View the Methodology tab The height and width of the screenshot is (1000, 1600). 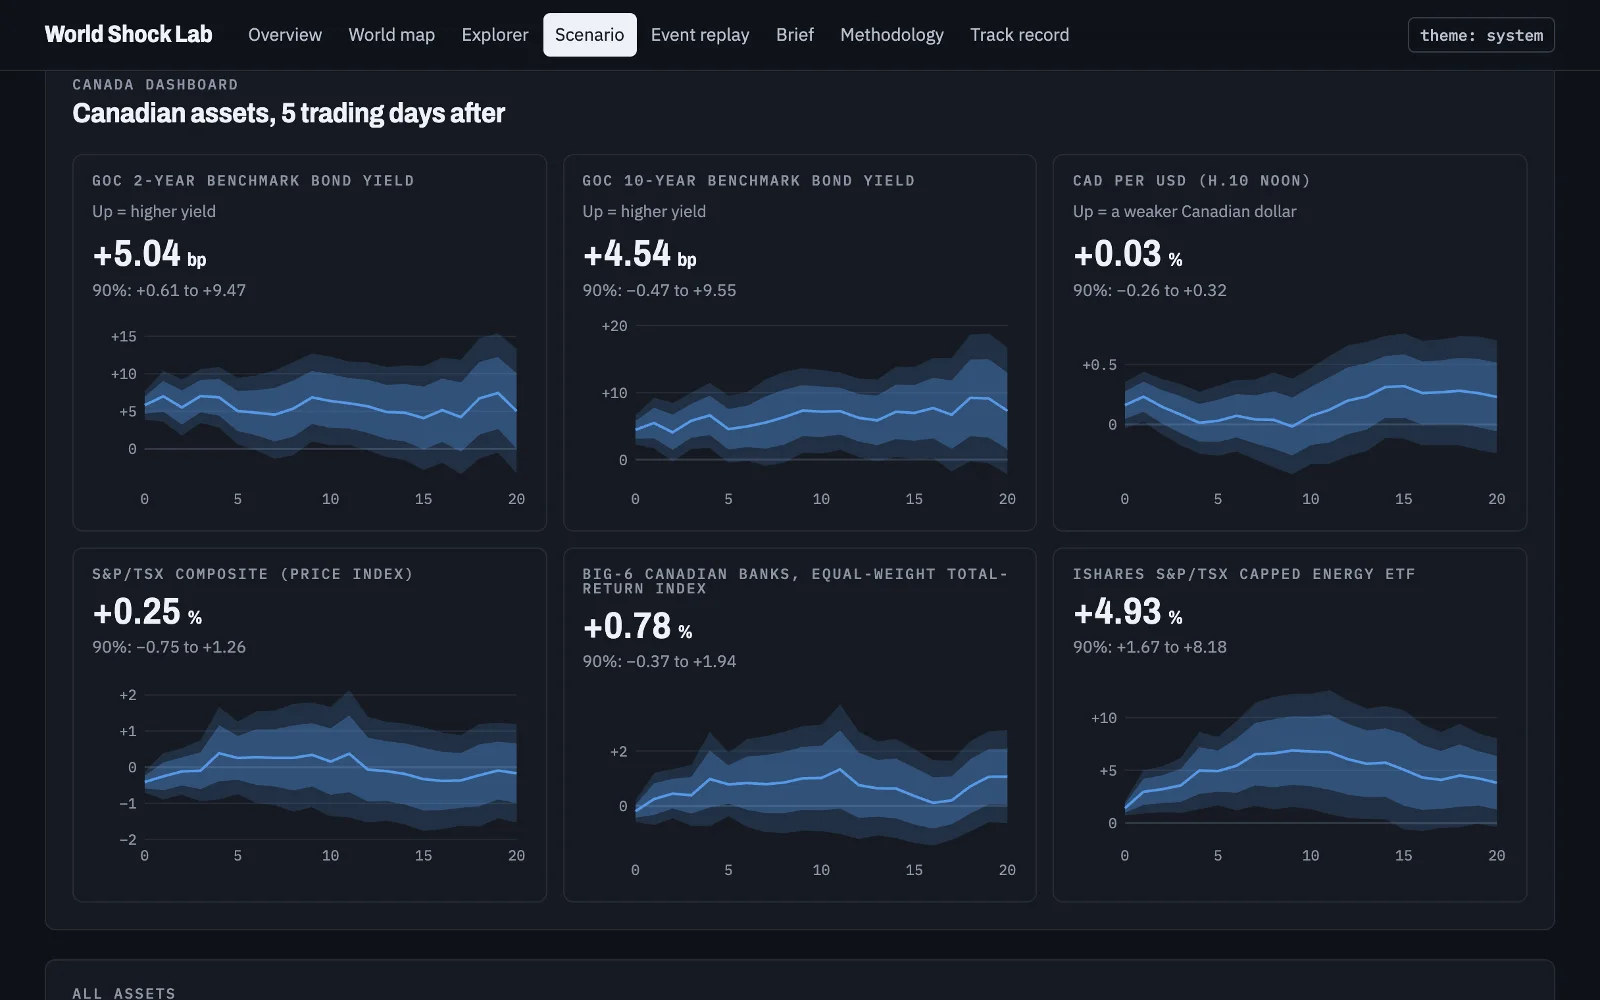[892, 35]
